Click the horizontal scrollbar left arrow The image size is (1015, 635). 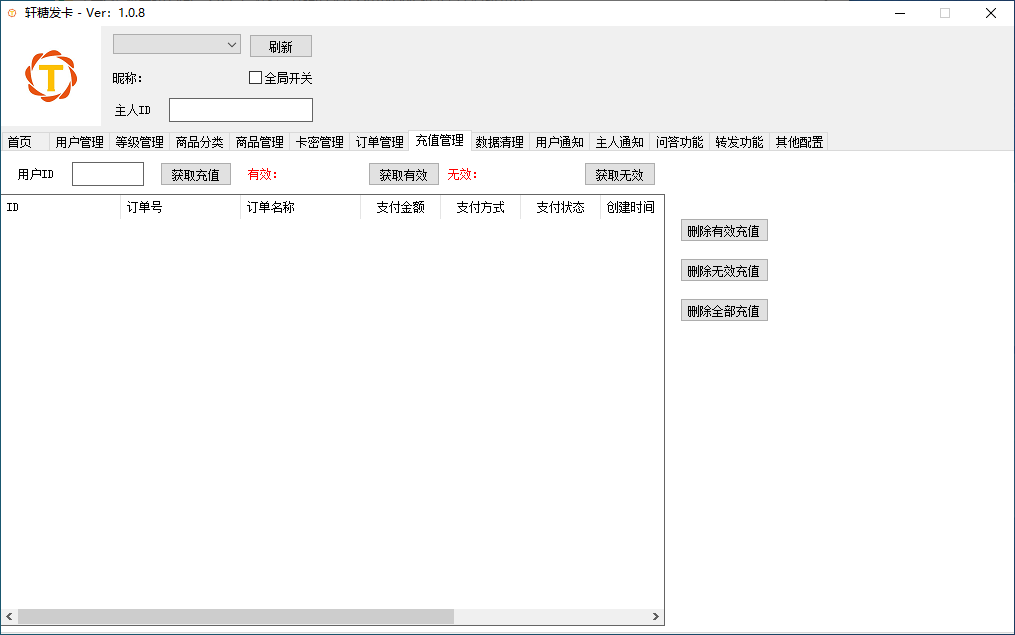pyautogui.click(x=9, y=616)
